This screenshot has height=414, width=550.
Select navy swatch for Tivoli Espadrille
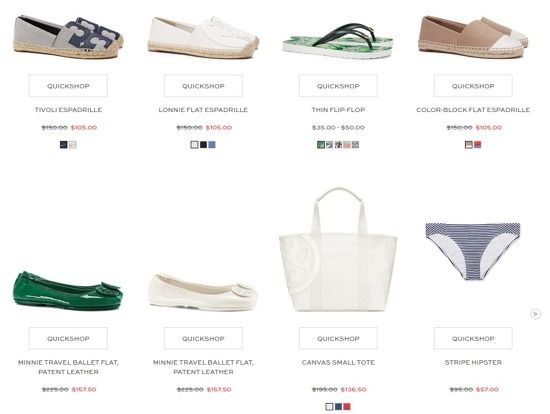63,145
